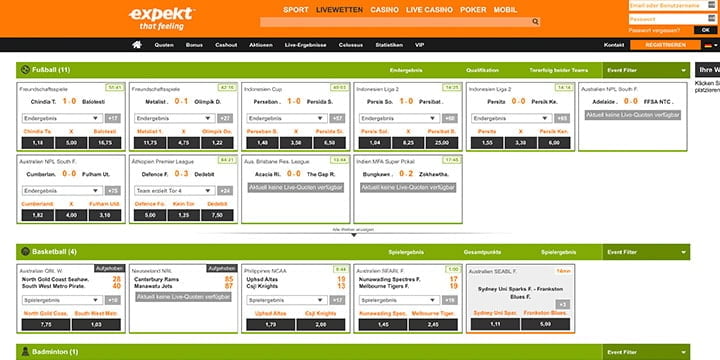This screenshot has width=720, height=360.
Task: Expand the +3 markets in Sydney Uni Sparks card
Action: click(x=562, y=304)
